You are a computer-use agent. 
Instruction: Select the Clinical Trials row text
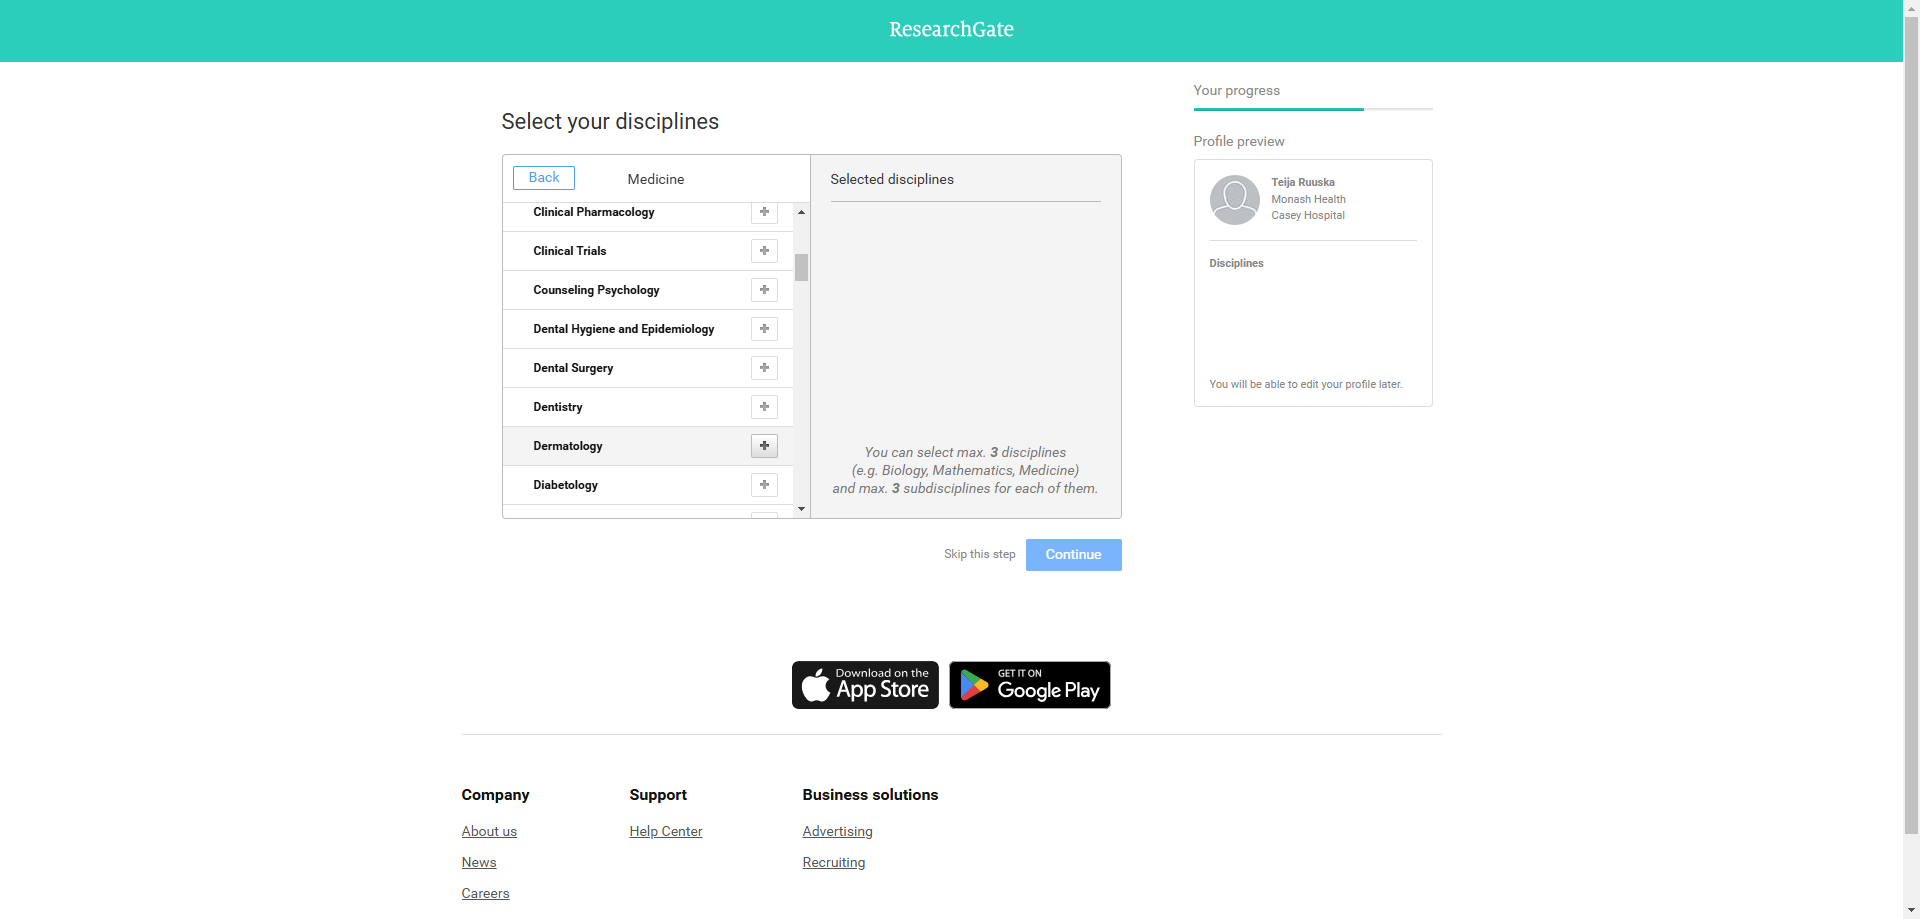click(569, 251)
